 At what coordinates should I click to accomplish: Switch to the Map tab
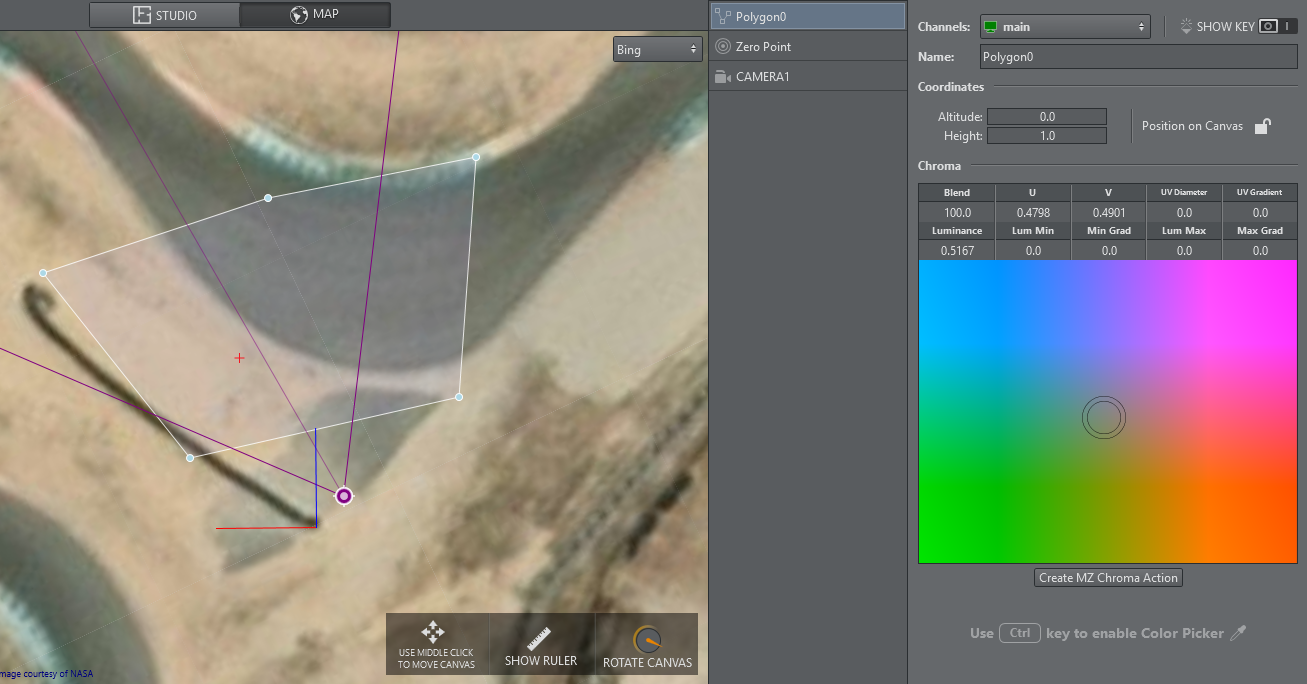(314, 15)
